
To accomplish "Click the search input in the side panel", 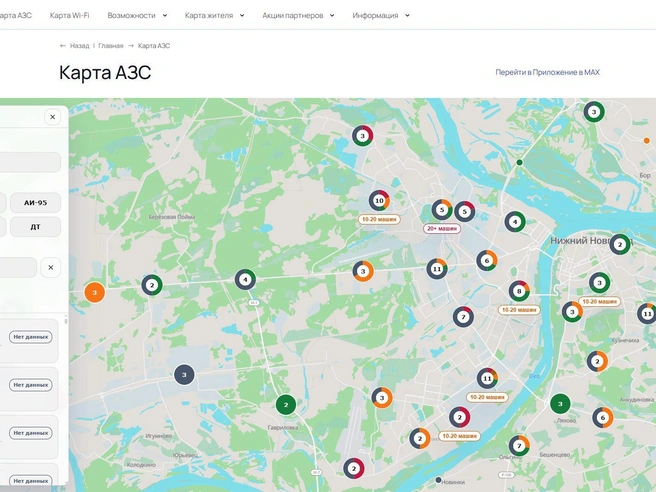I will coord(31,162).
